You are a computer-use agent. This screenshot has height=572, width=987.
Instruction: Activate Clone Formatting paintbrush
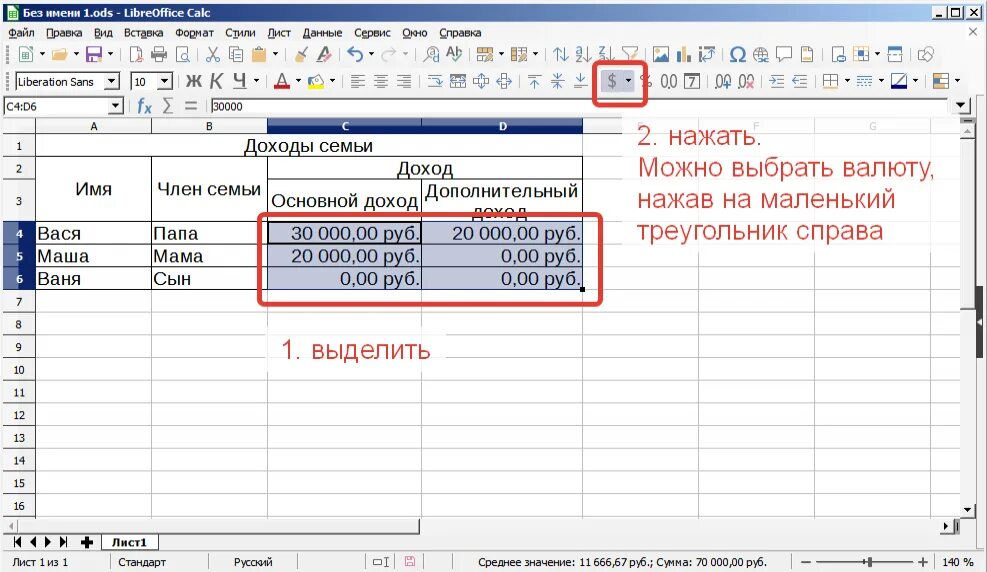point(301,55)
